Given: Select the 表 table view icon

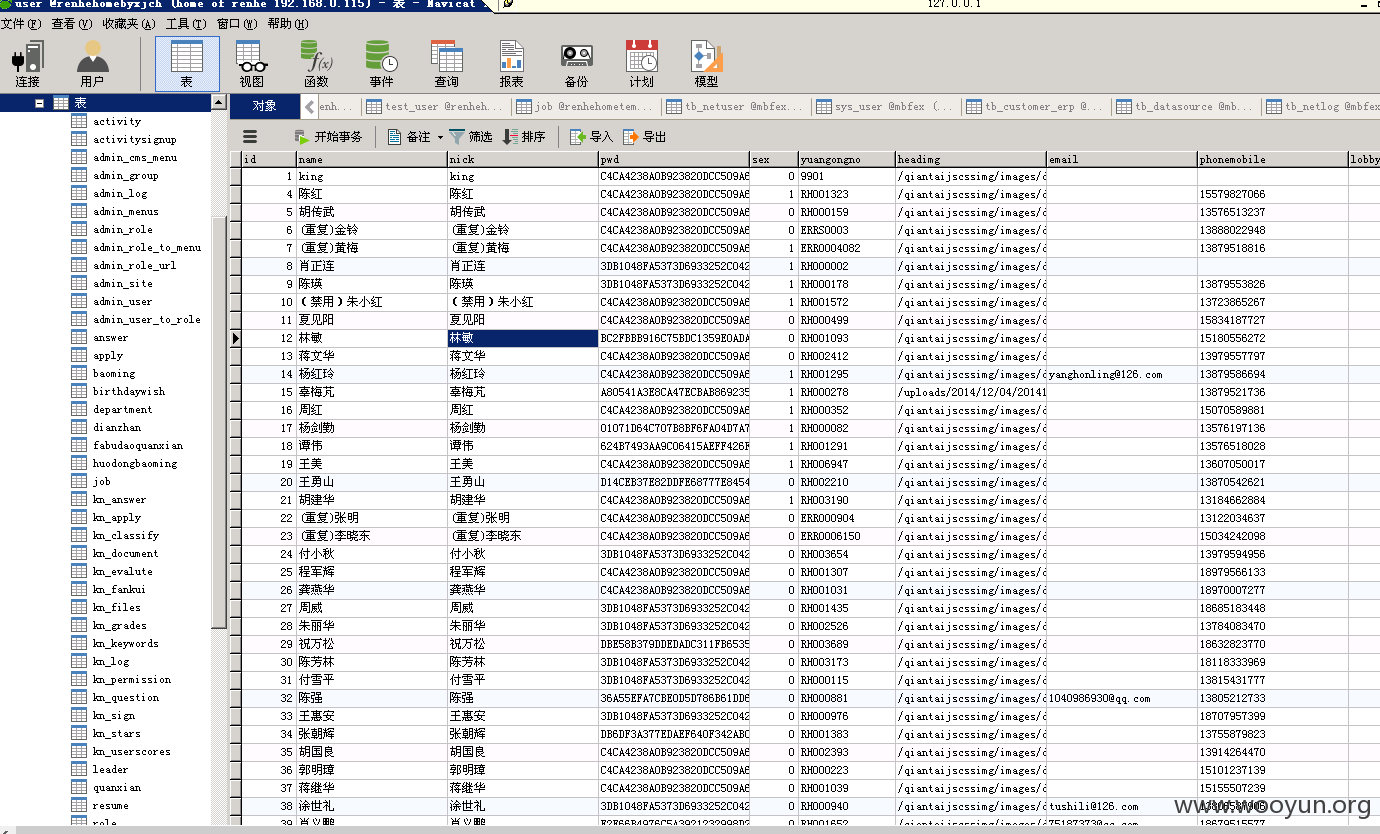Looking at the screenshot, I should pos(187,64).
